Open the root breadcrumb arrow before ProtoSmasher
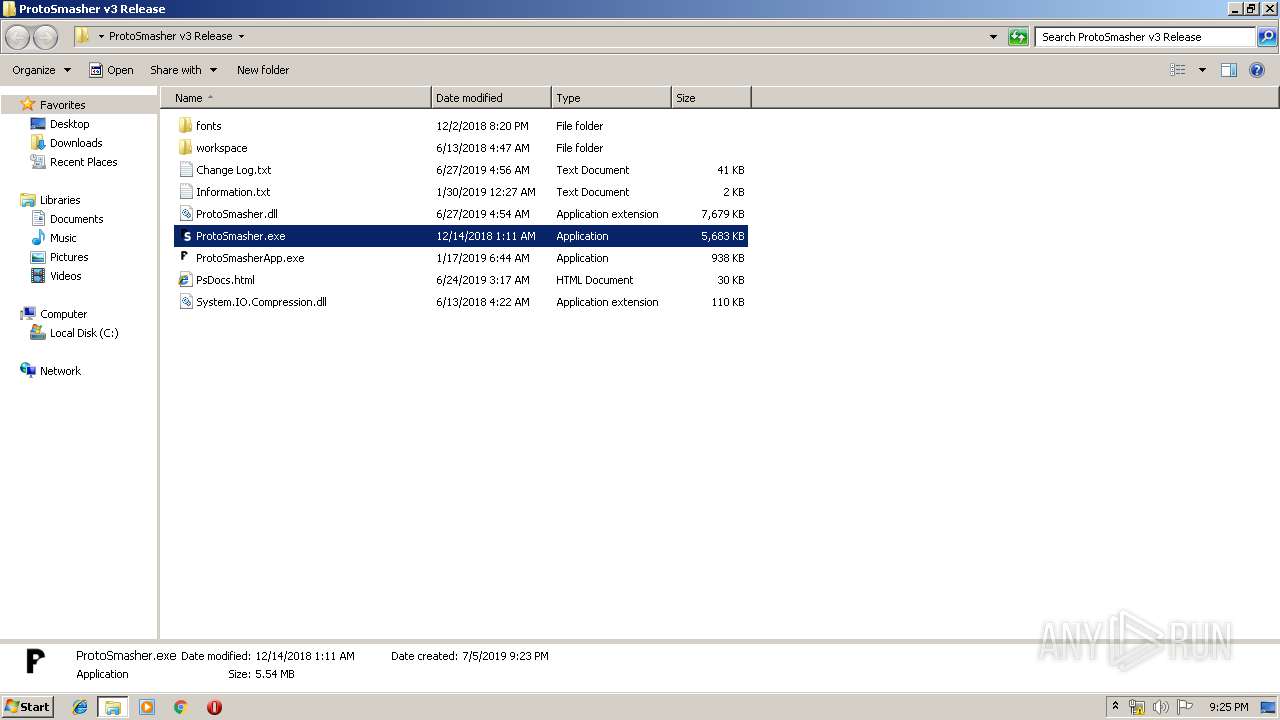 tap(101, 36)
